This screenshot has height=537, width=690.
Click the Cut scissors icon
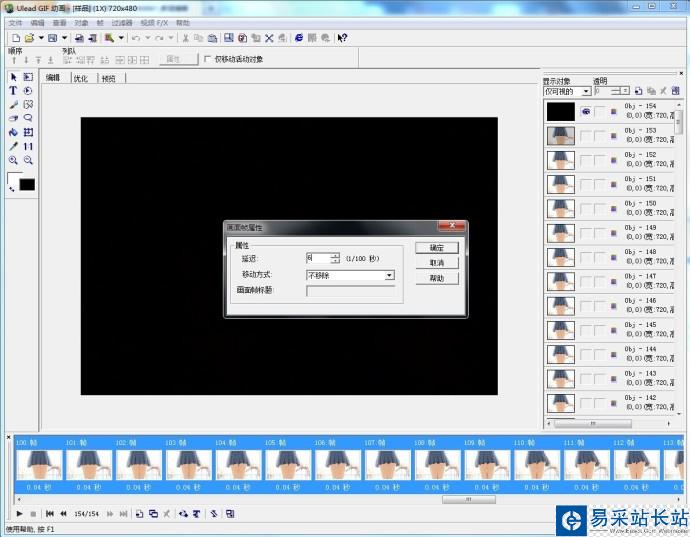[x=186, y=38]
